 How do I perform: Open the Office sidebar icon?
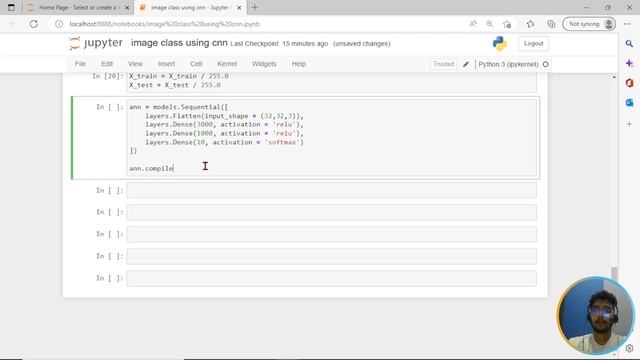(629, 83)
